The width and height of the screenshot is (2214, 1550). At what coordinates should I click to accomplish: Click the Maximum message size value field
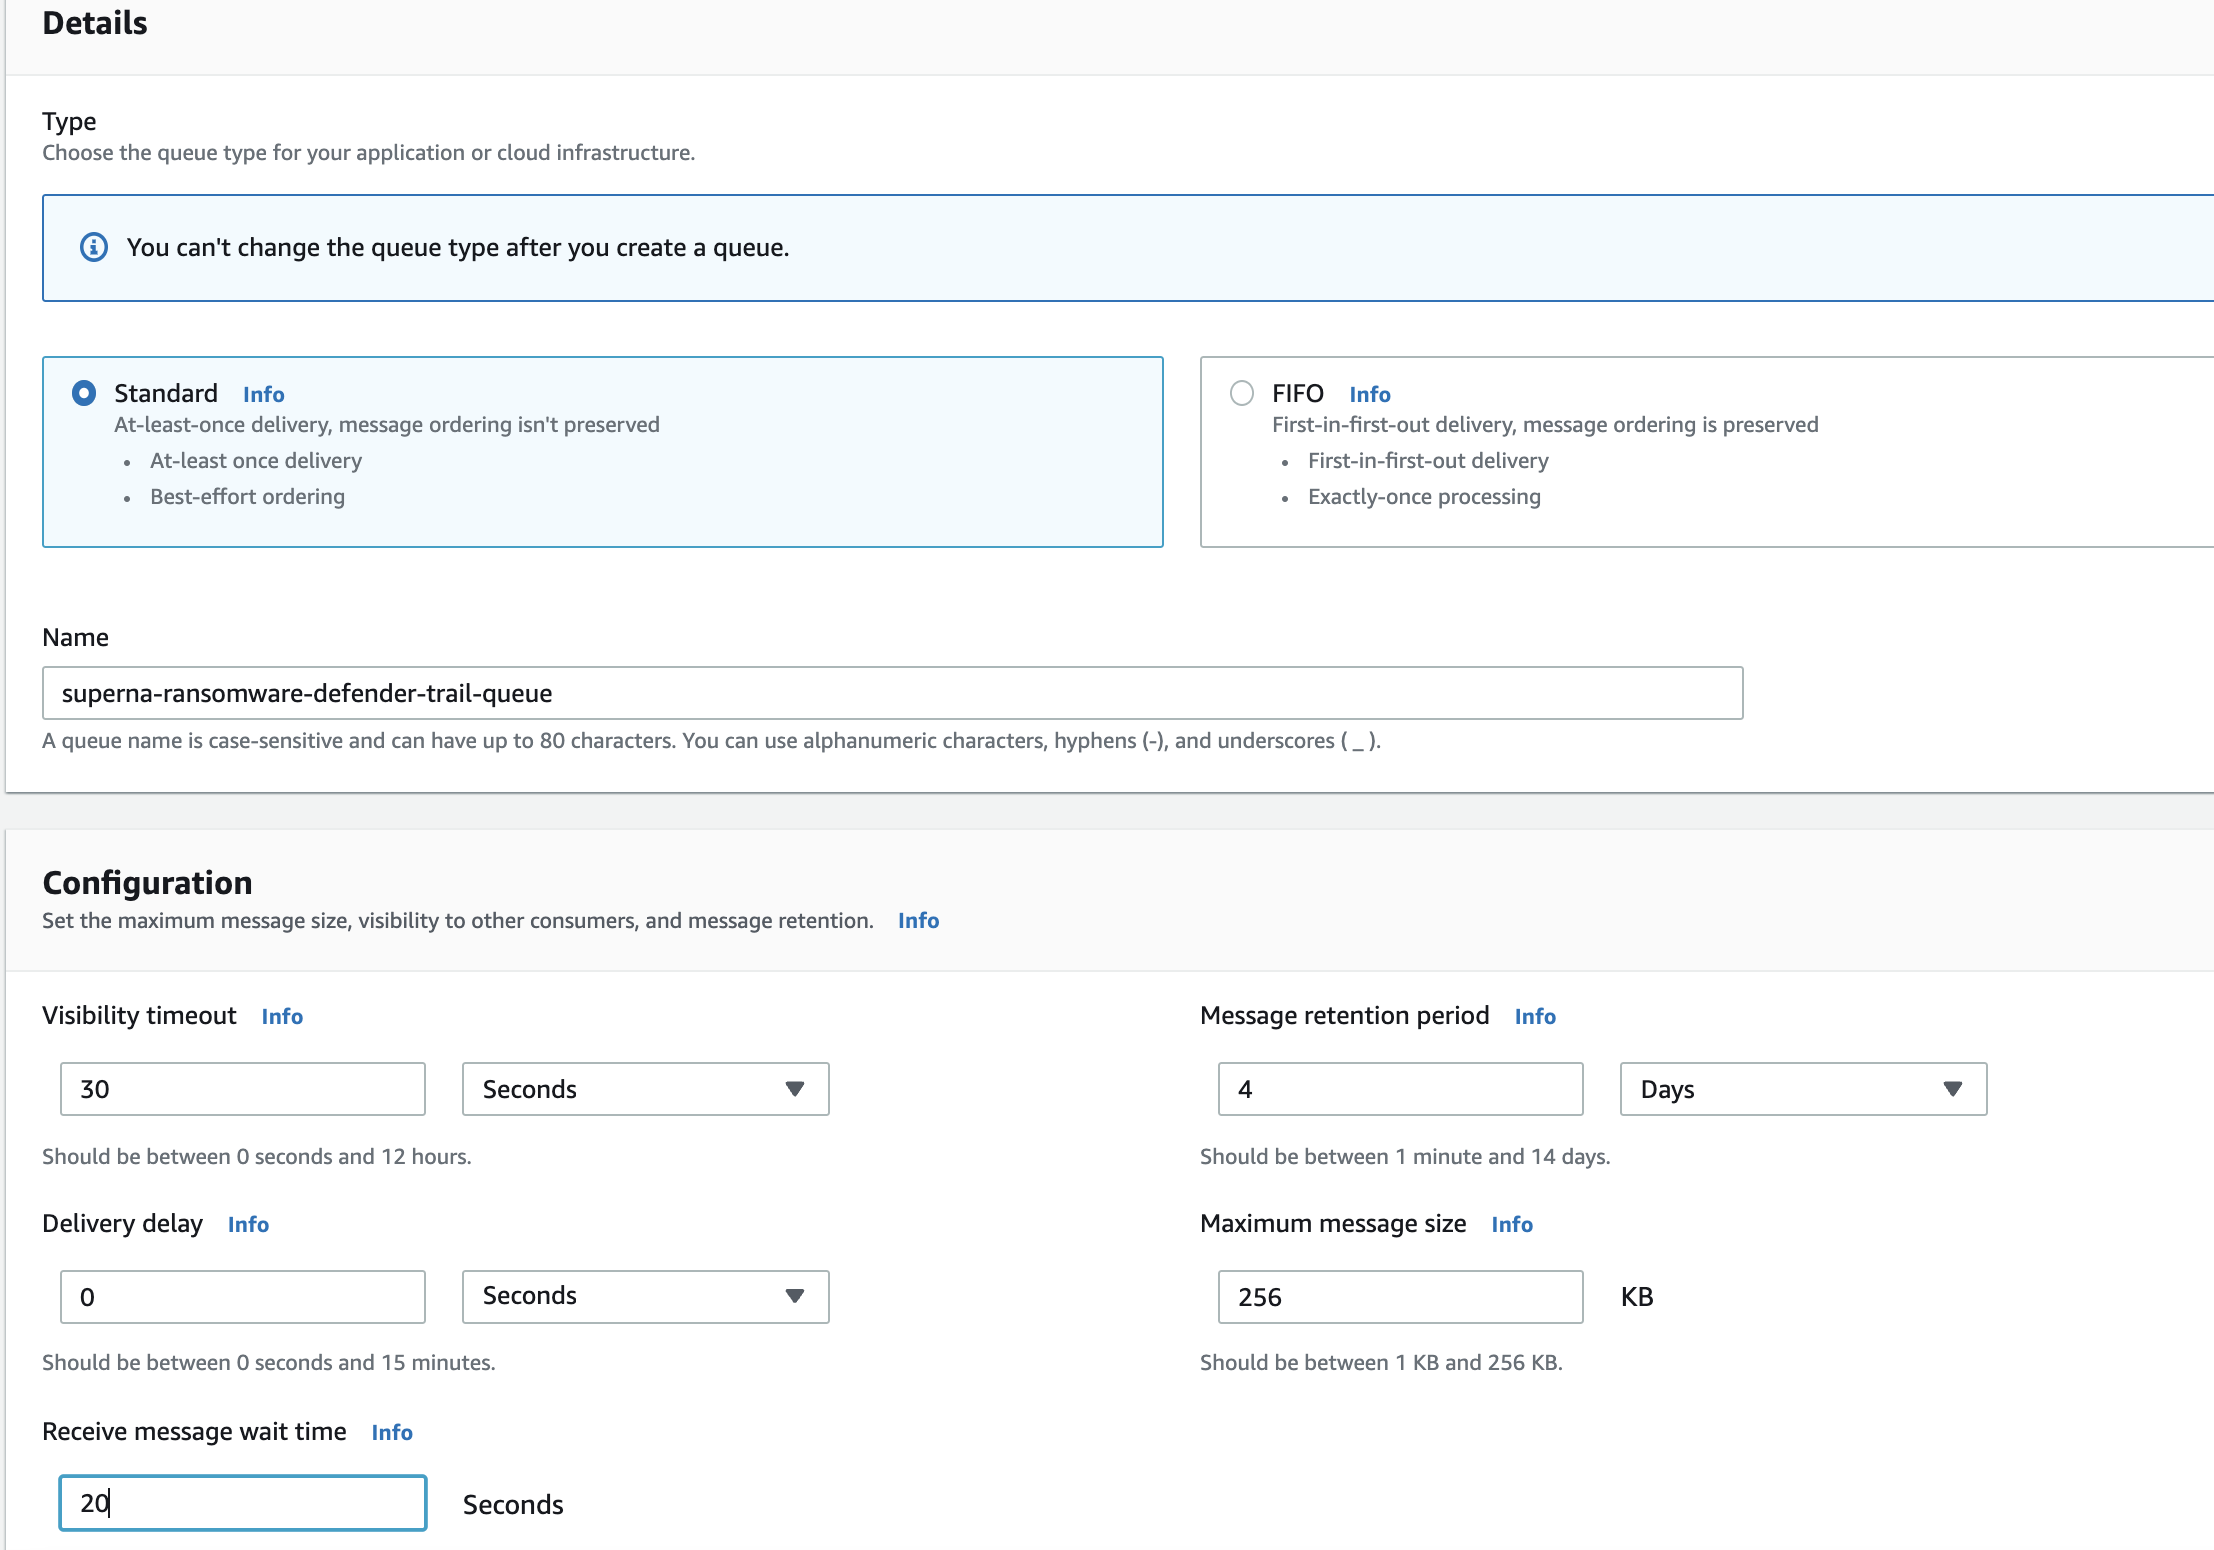(x=1399, y=1297)
